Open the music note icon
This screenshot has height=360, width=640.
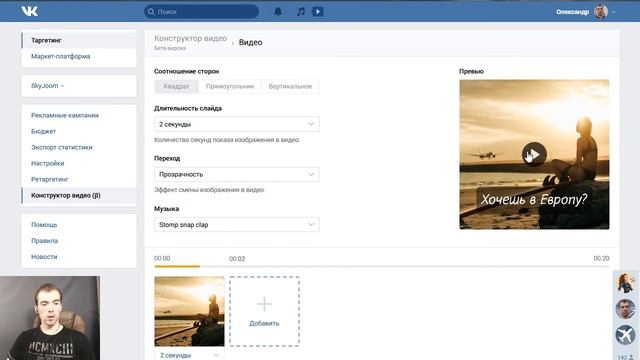click(x=301, y=11)
